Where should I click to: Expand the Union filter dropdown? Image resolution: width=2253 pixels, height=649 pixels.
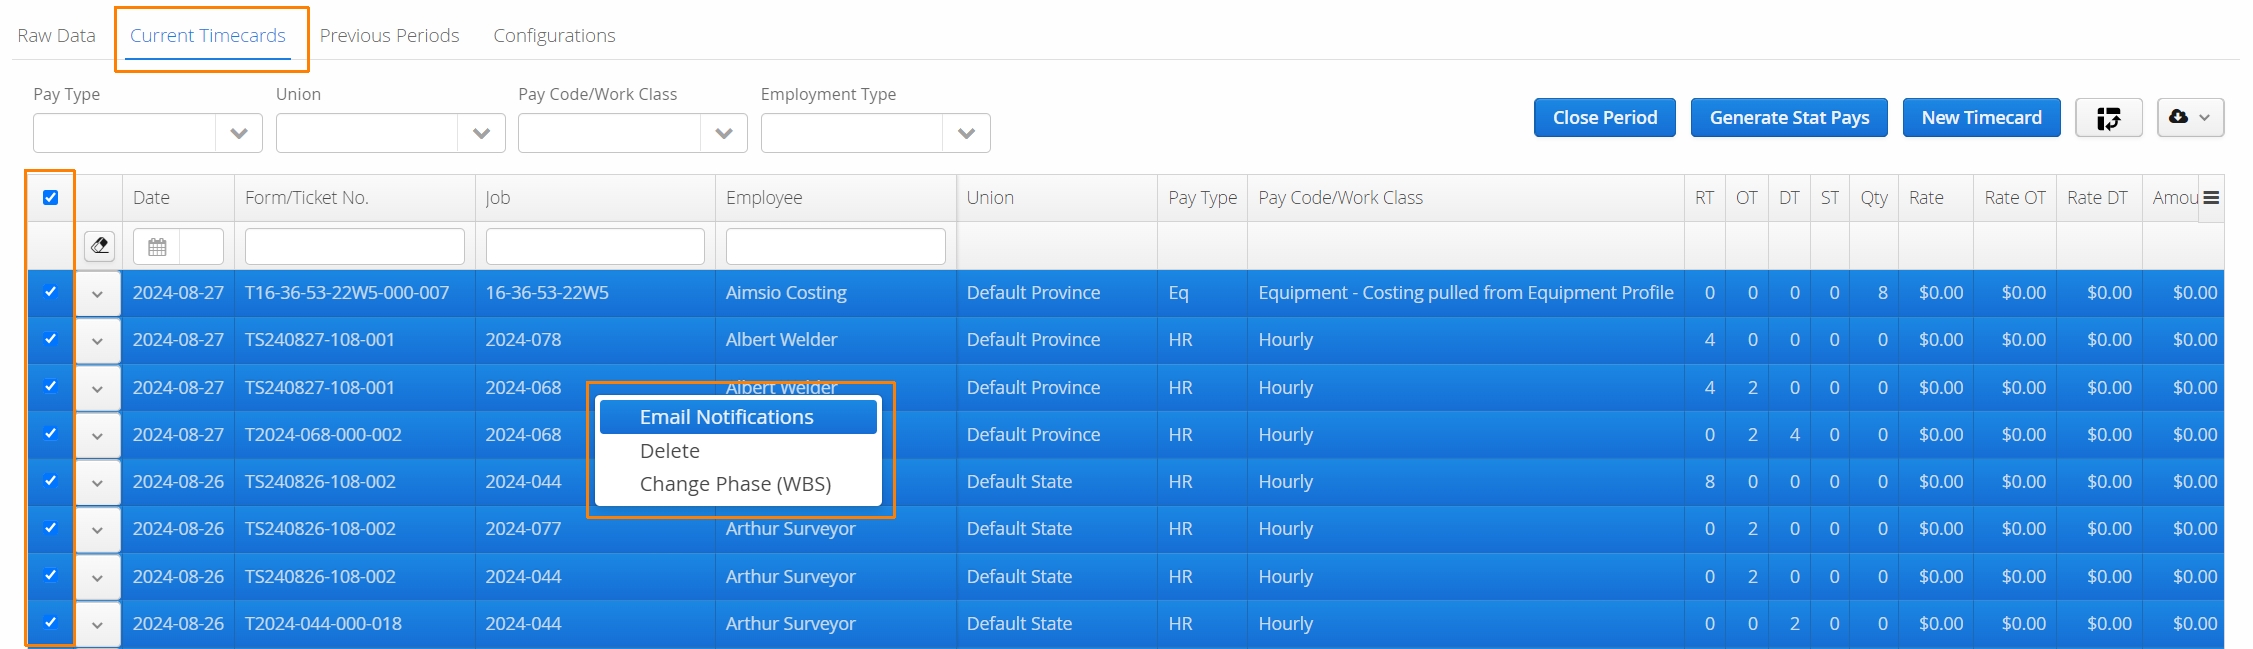[481, 133]
